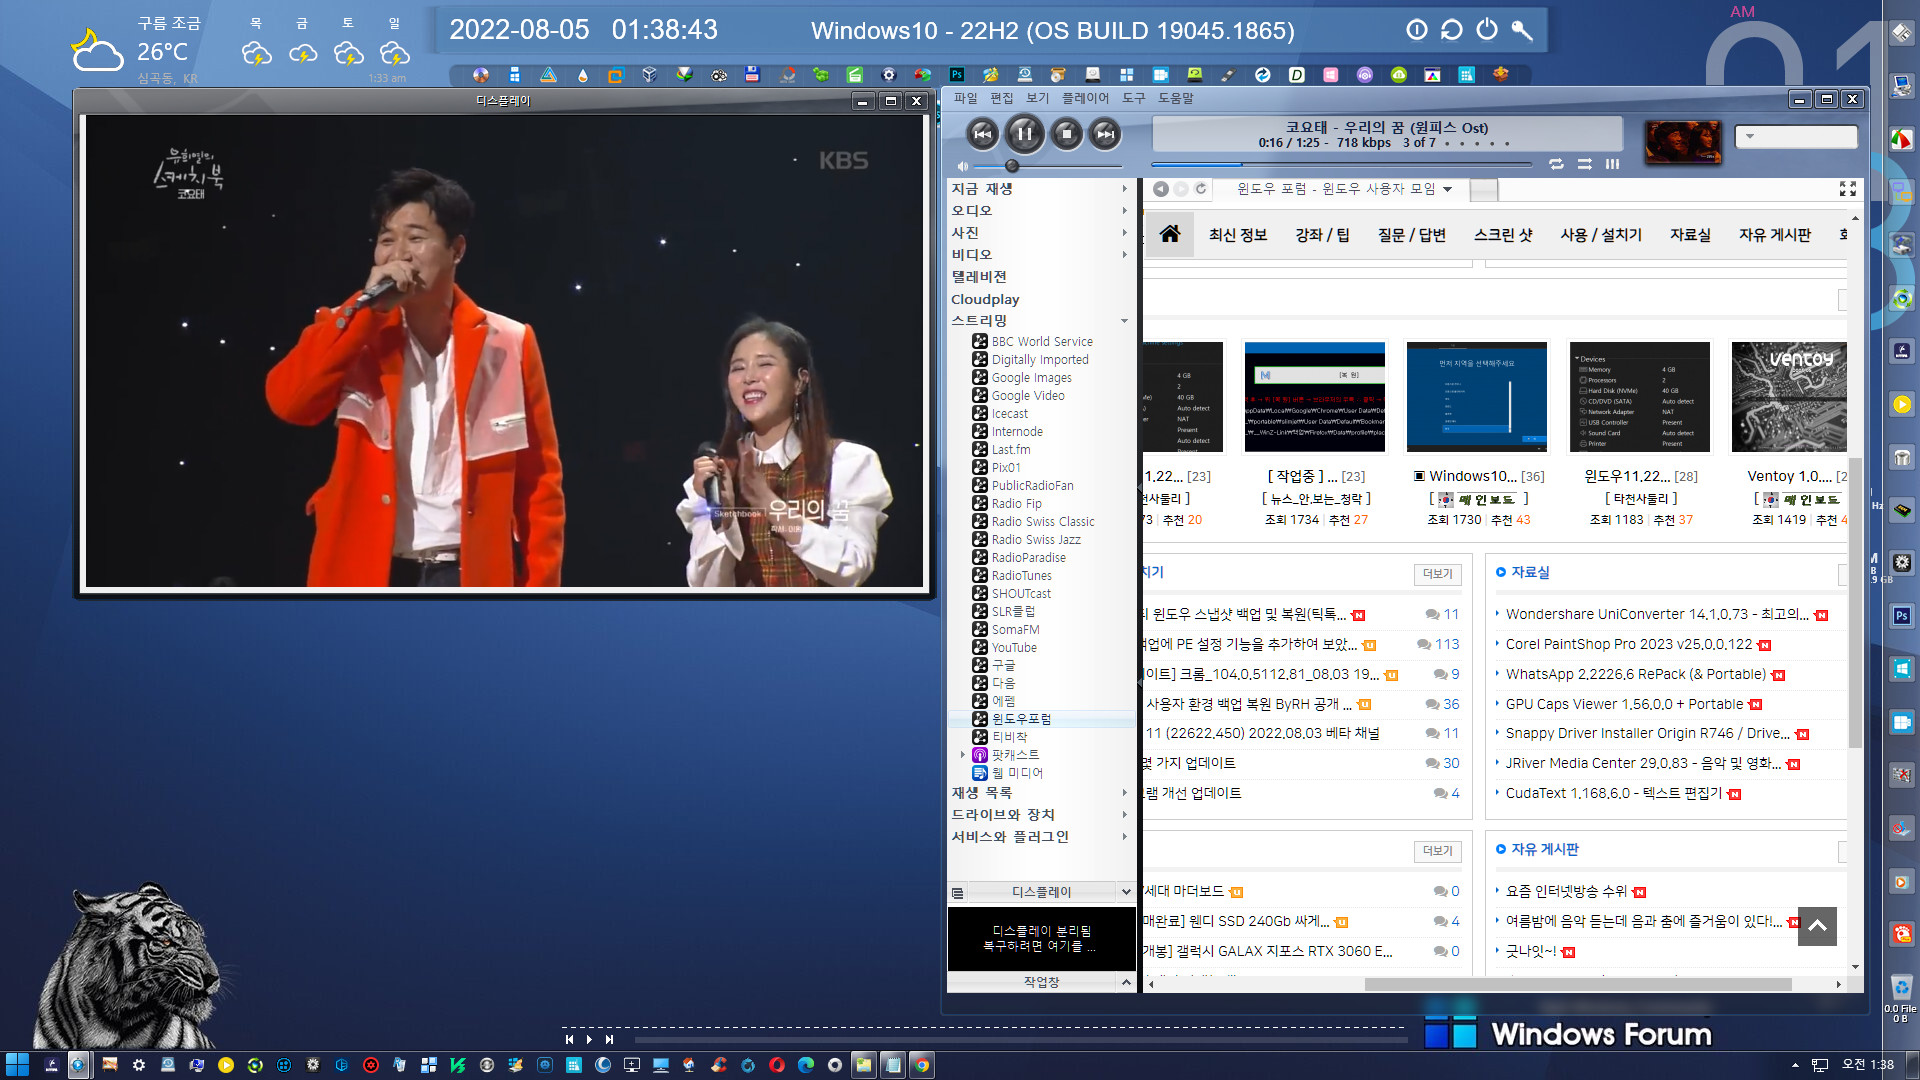Seek within the song progress bar

point(1341,164)
